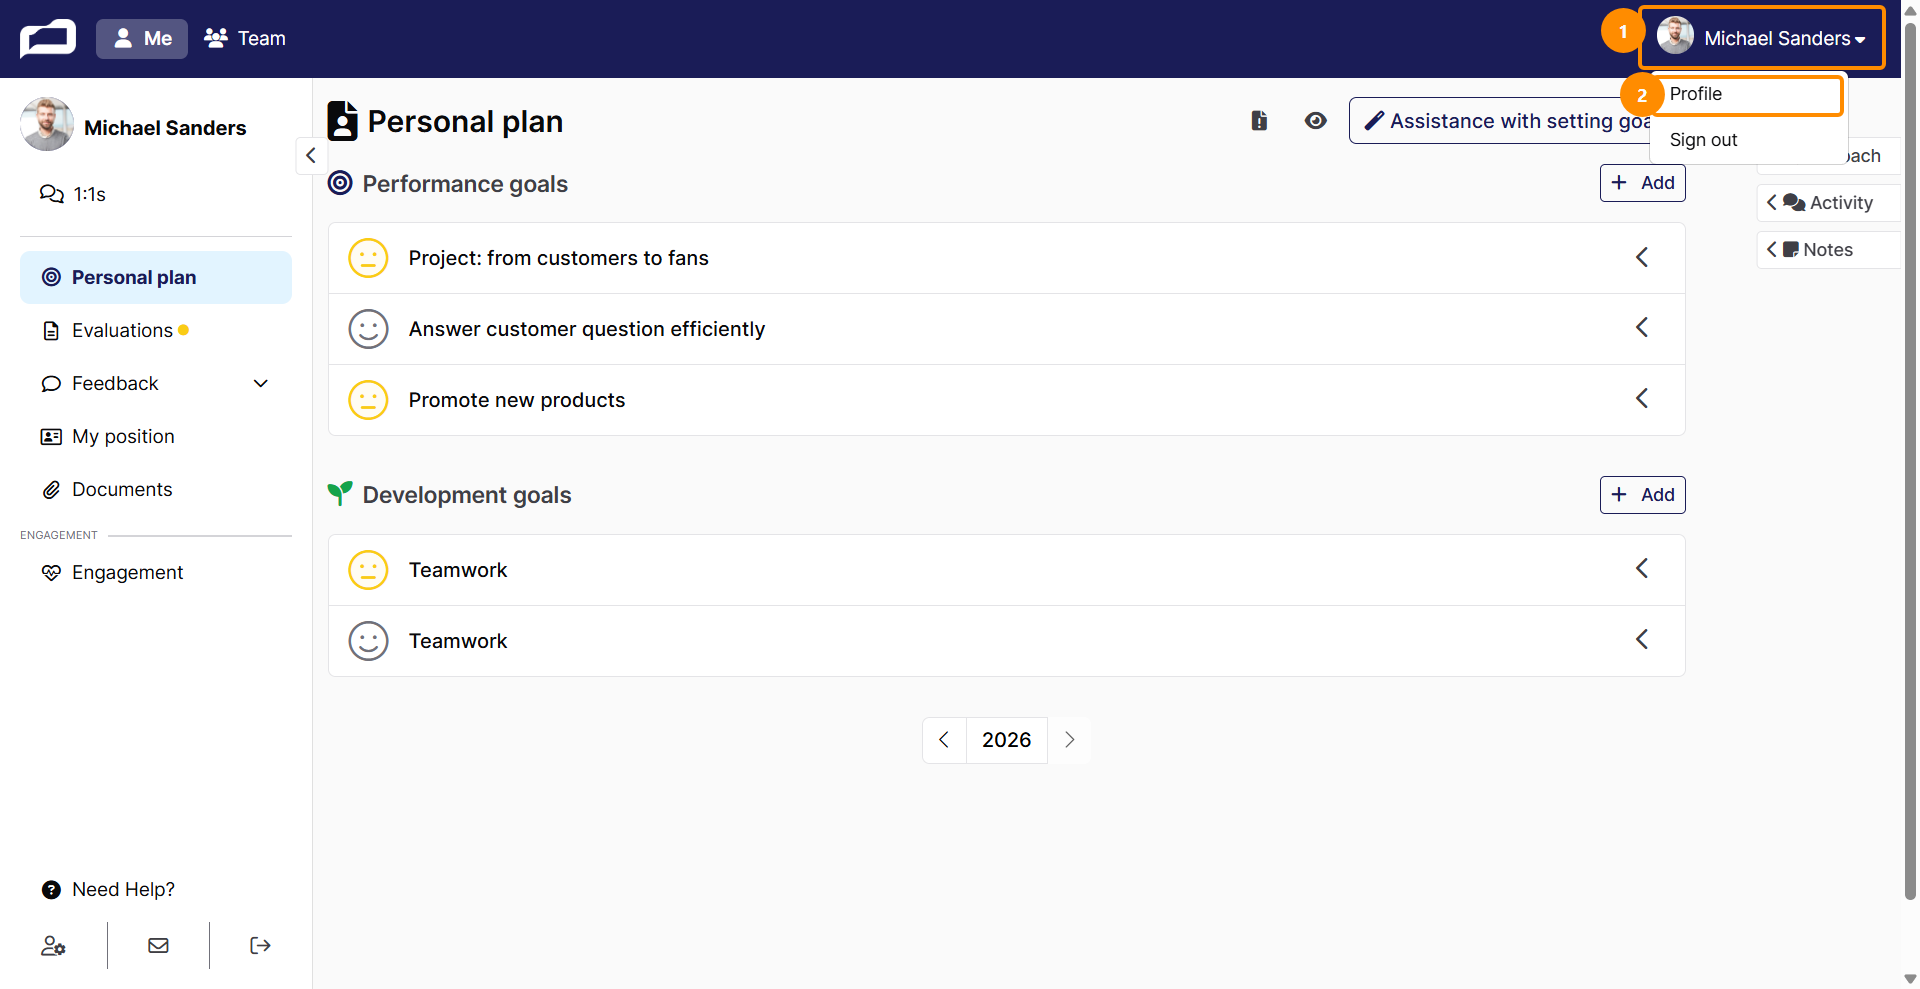Open user settings icon at sidebar bottom
The width and height of the screenshot is (1920, 989).
point(53,945)
